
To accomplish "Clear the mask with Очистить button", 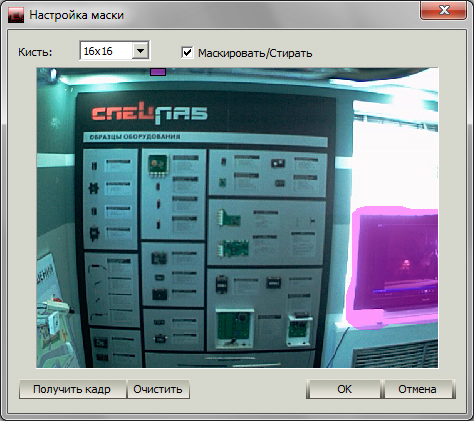I will point(158,389).
